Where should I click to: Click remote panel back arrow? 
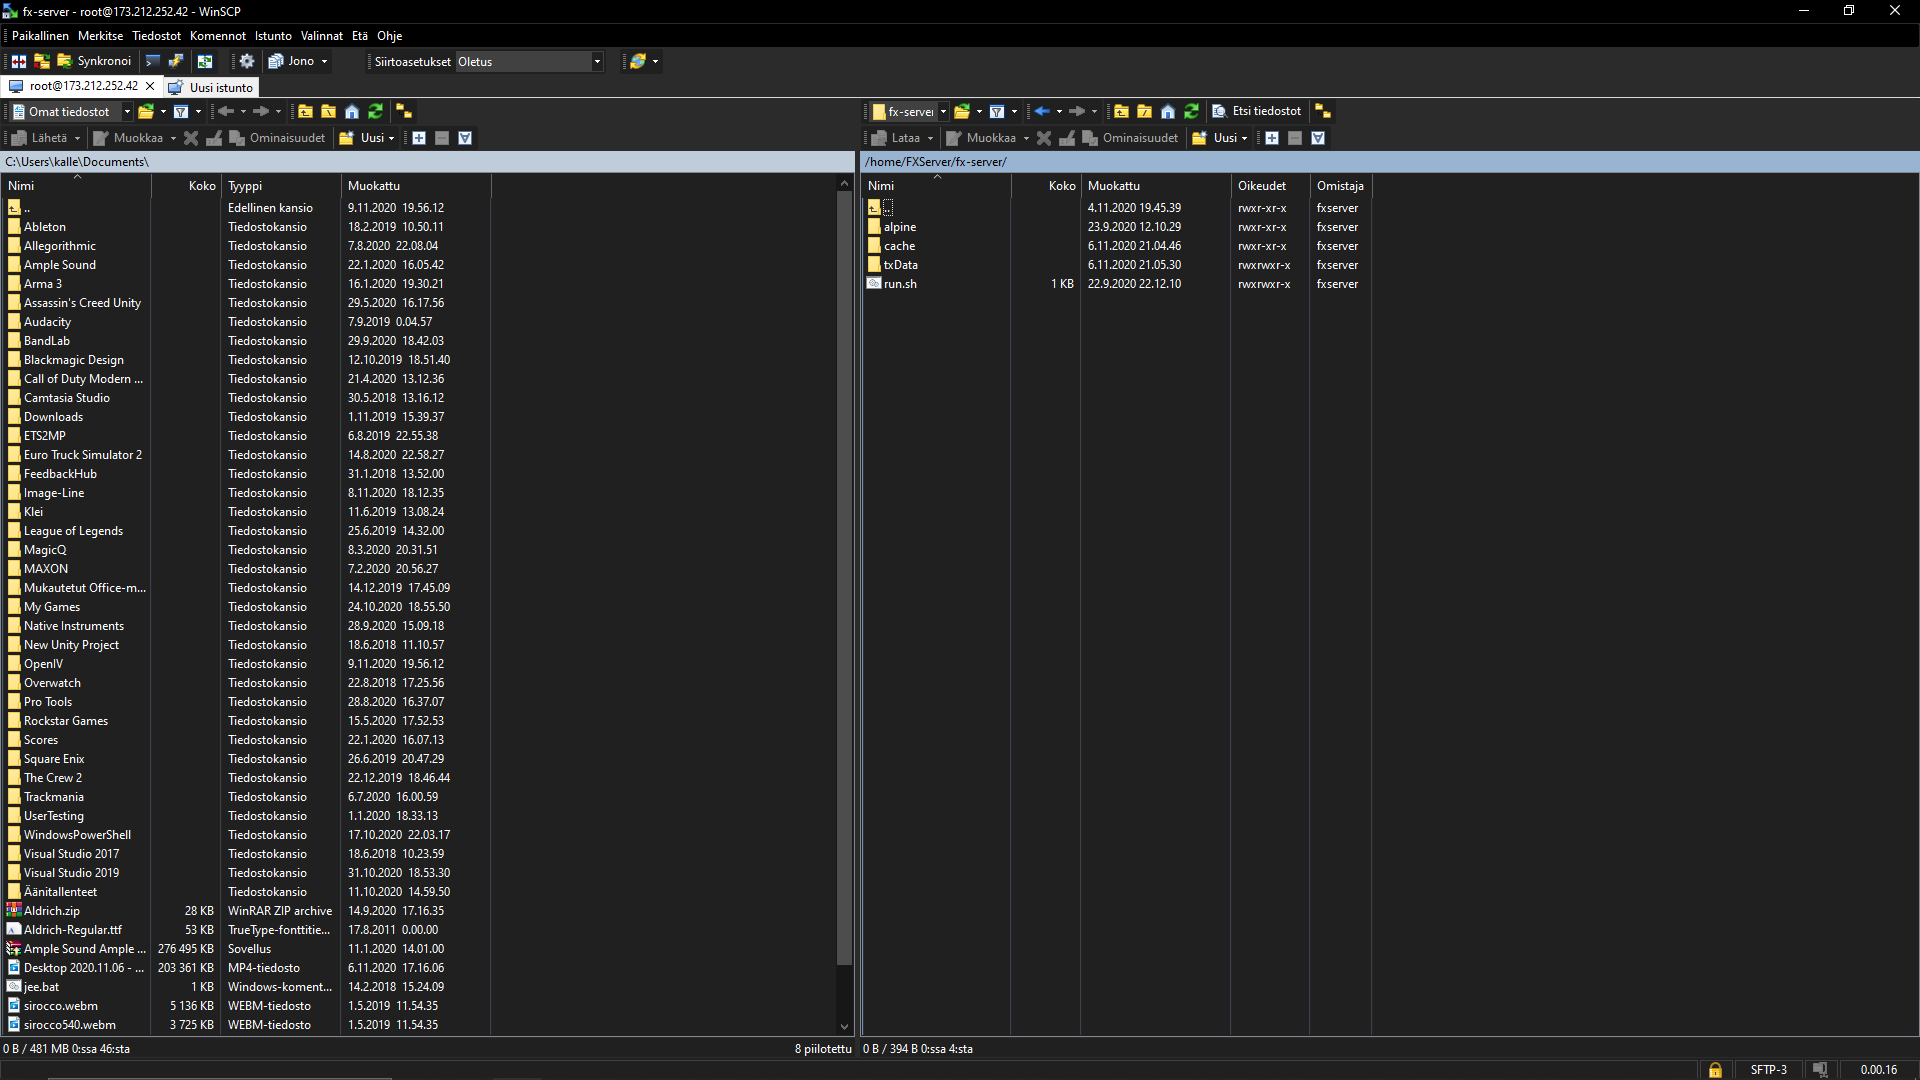(x=1042, y=111)
